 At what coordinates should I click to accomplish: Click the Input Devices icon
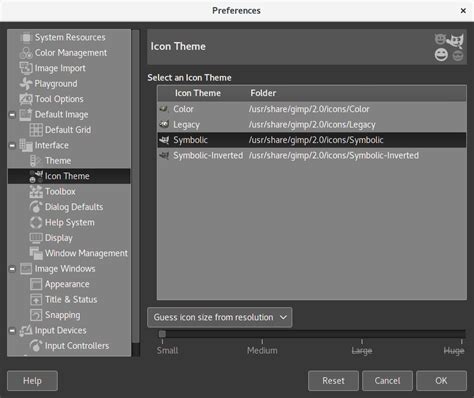pos(26,330)
